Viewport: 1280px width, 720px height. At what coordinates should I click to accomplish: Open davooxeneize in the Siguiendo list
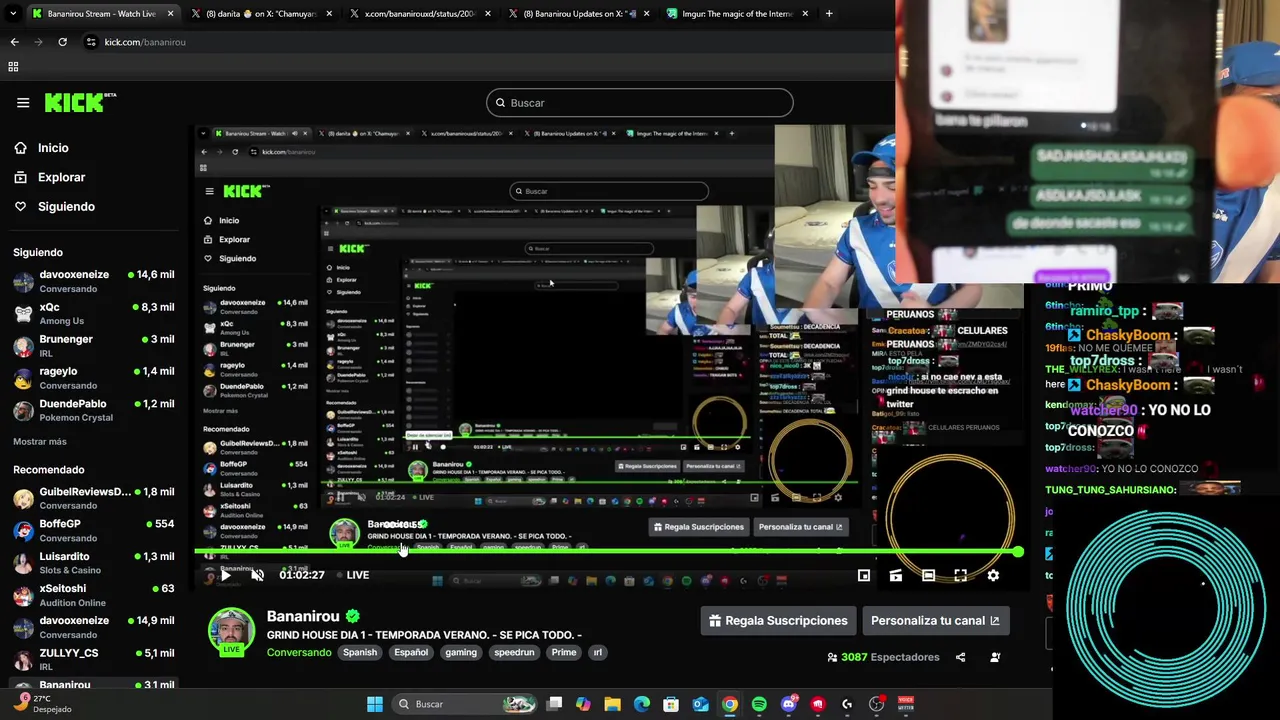coord(92,281)
